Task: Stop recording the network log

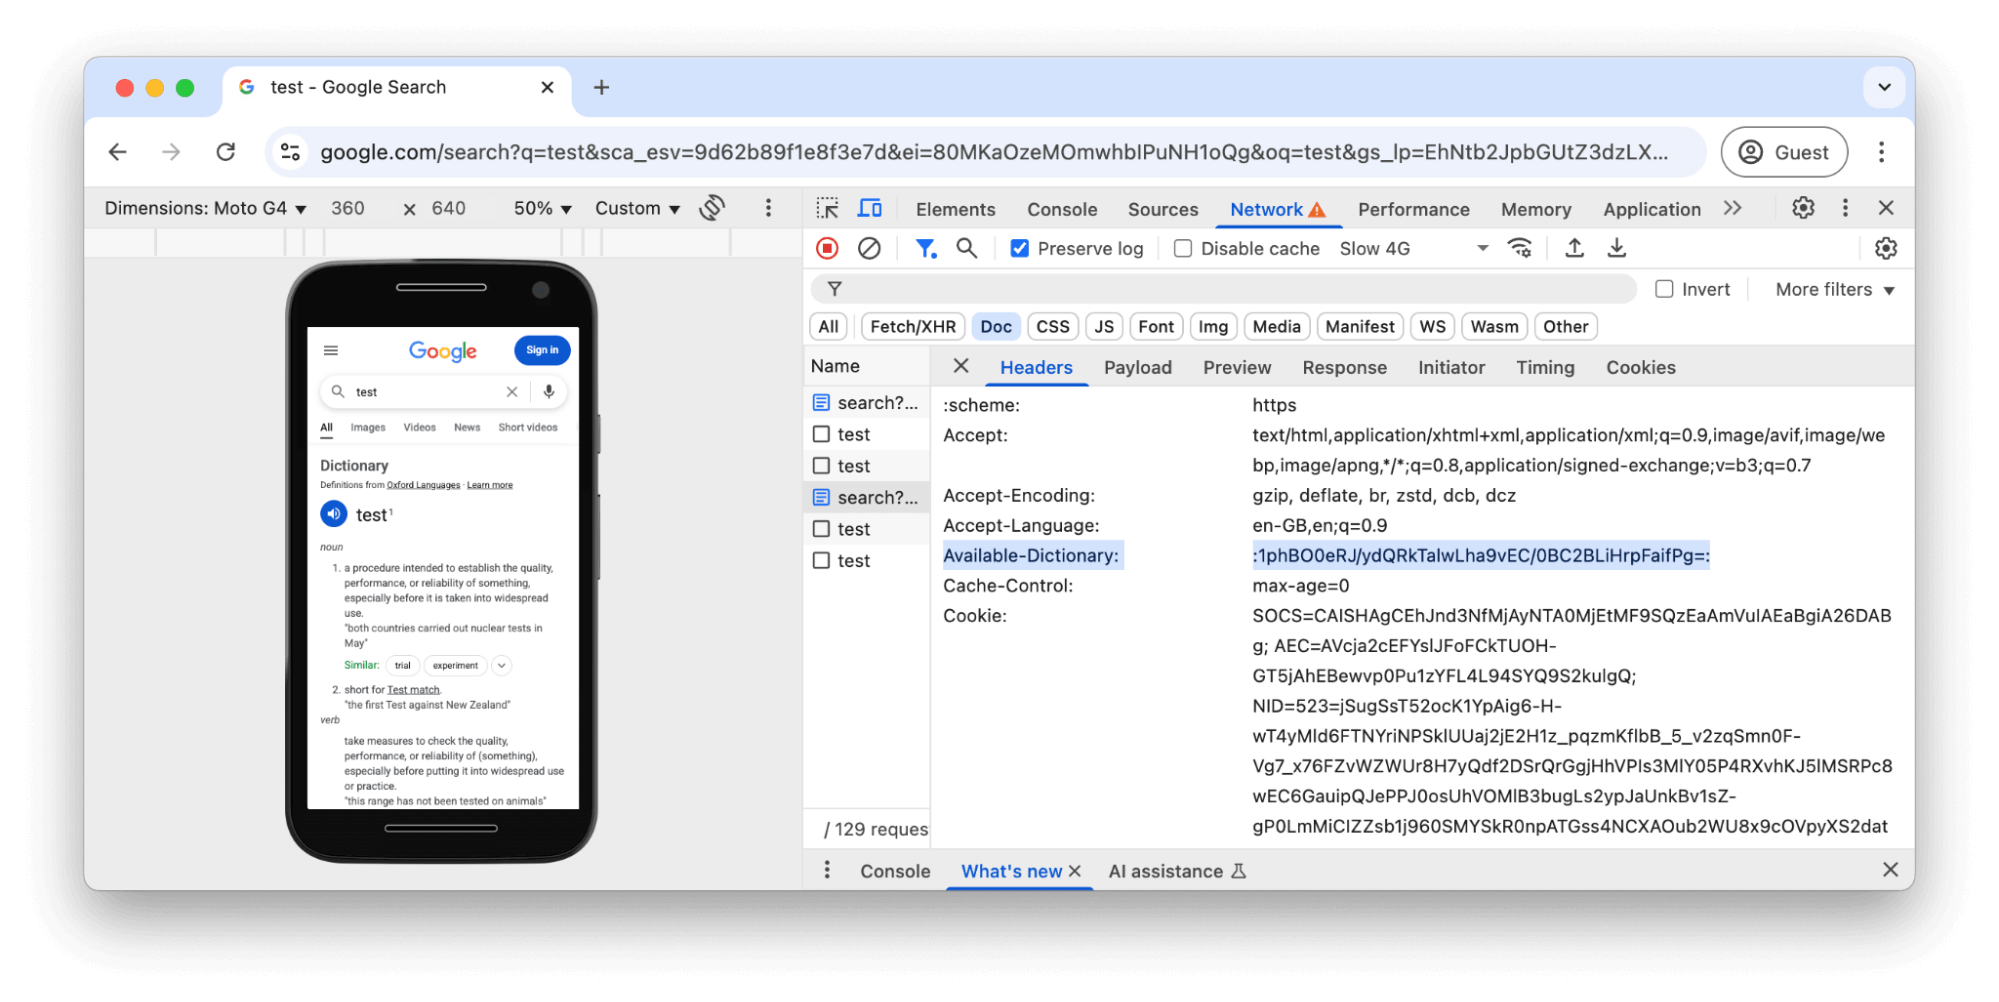Action: pos(827,248)
